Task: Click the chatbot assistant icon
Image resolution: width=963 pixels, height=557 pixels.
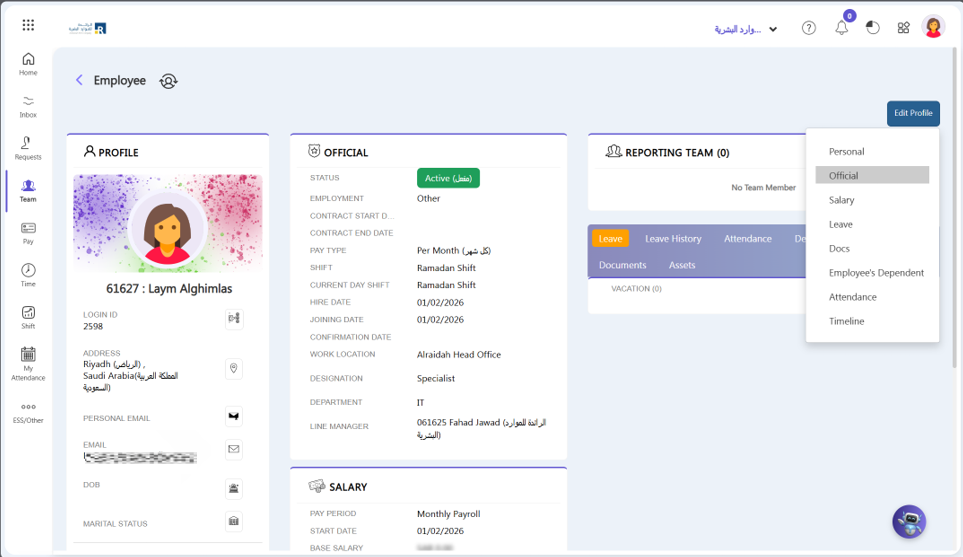Action: pyautogui.click(x=909, y=521)
